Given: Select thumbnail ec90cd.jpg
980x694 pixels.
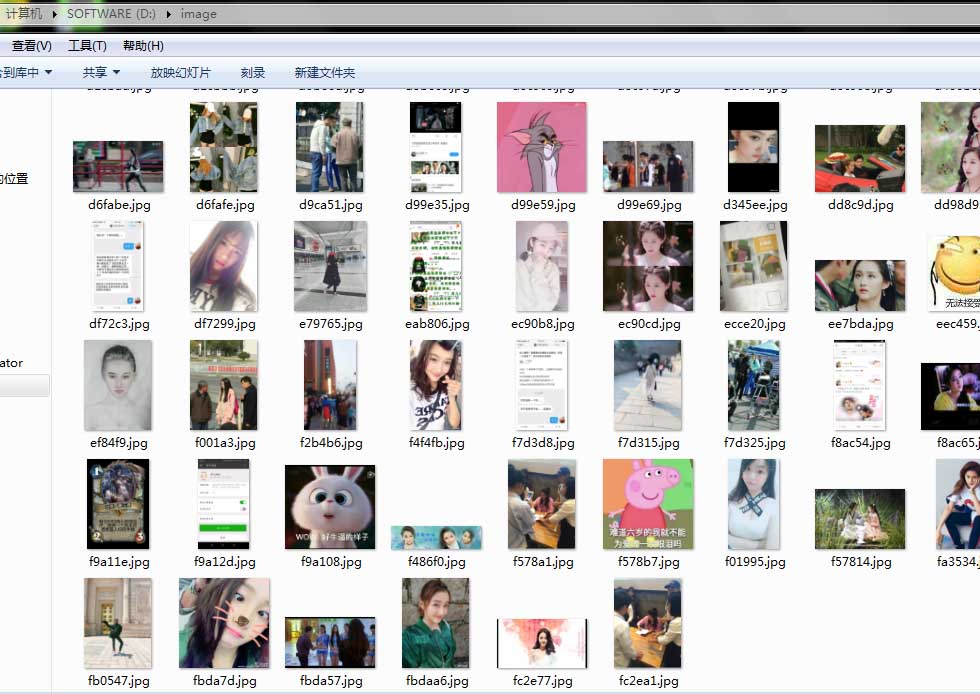Looking at the screenshot, I should (x=648, y=266).
